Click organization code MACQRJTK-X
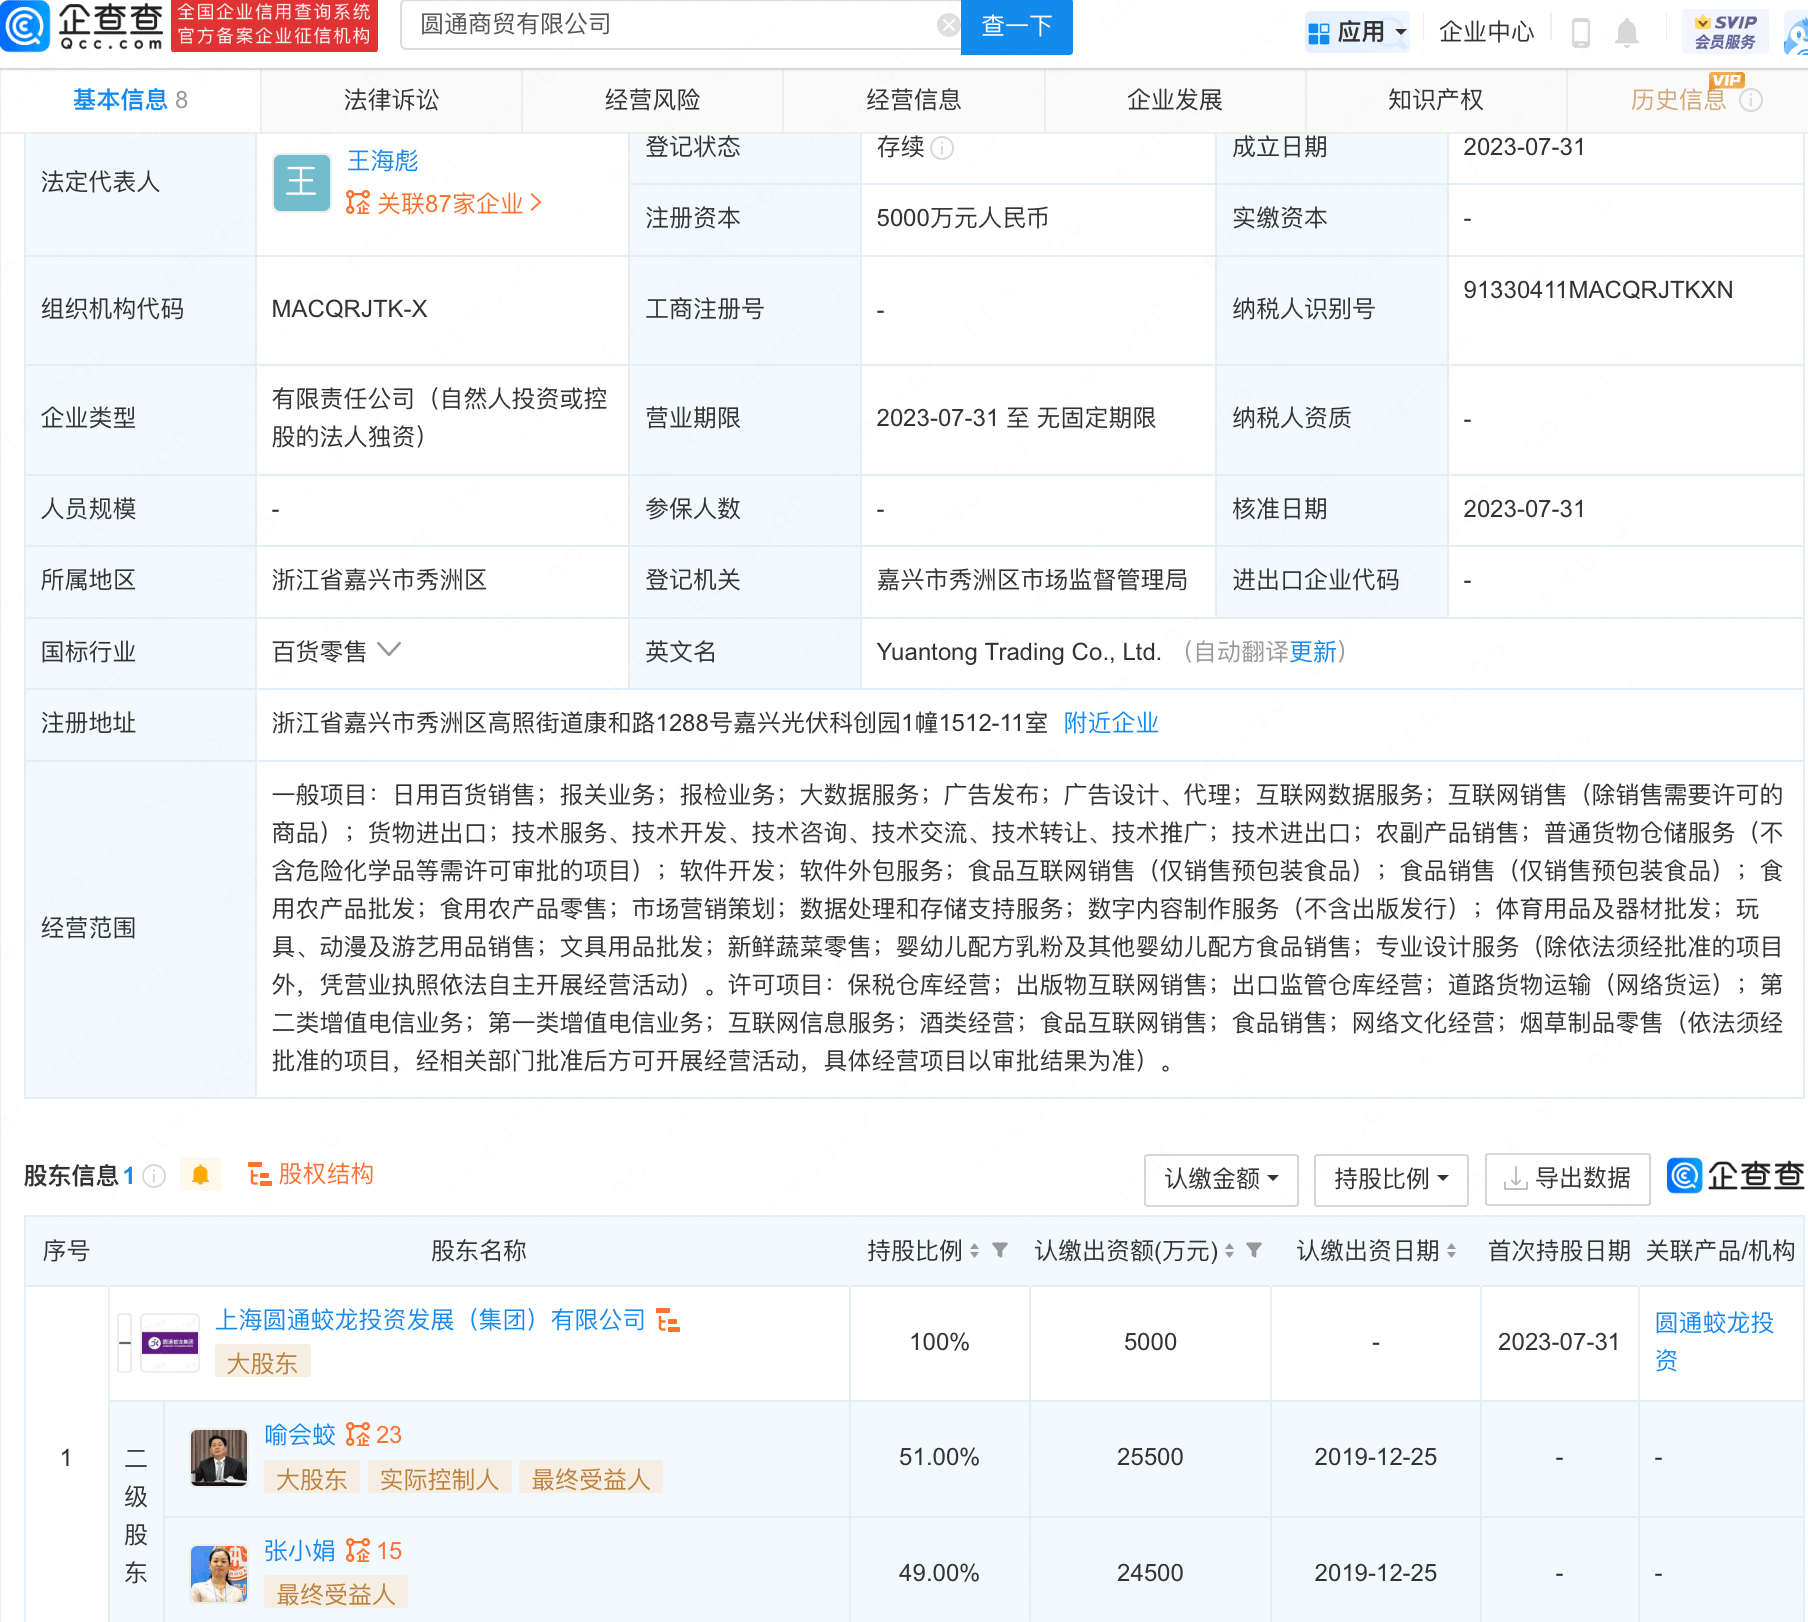This screenshot has width=1808, height=1622. tap(350, 309)
